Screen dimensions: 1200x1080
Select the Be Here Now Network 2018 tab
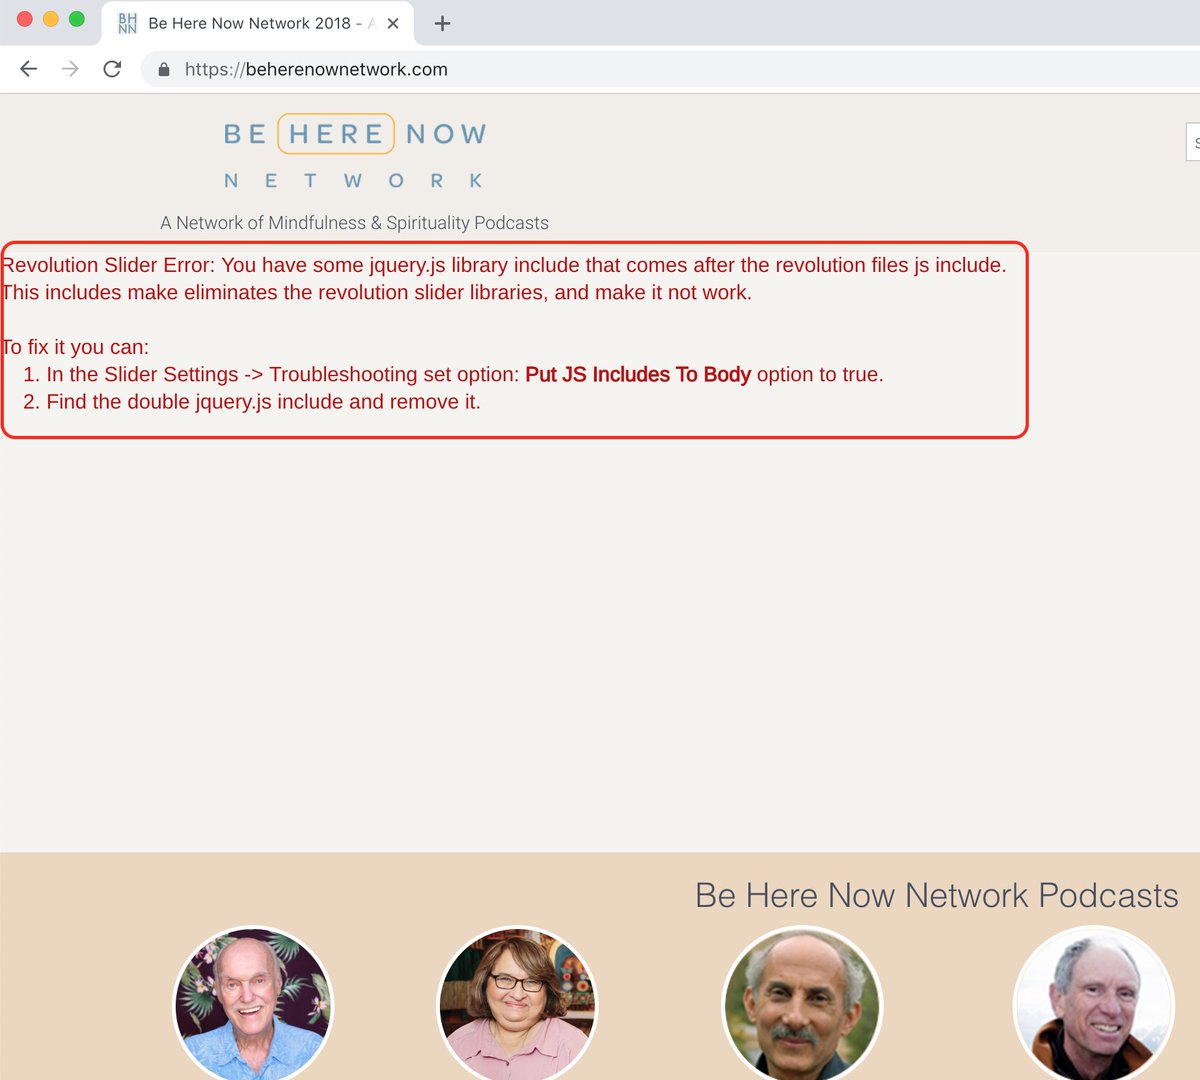258,23
